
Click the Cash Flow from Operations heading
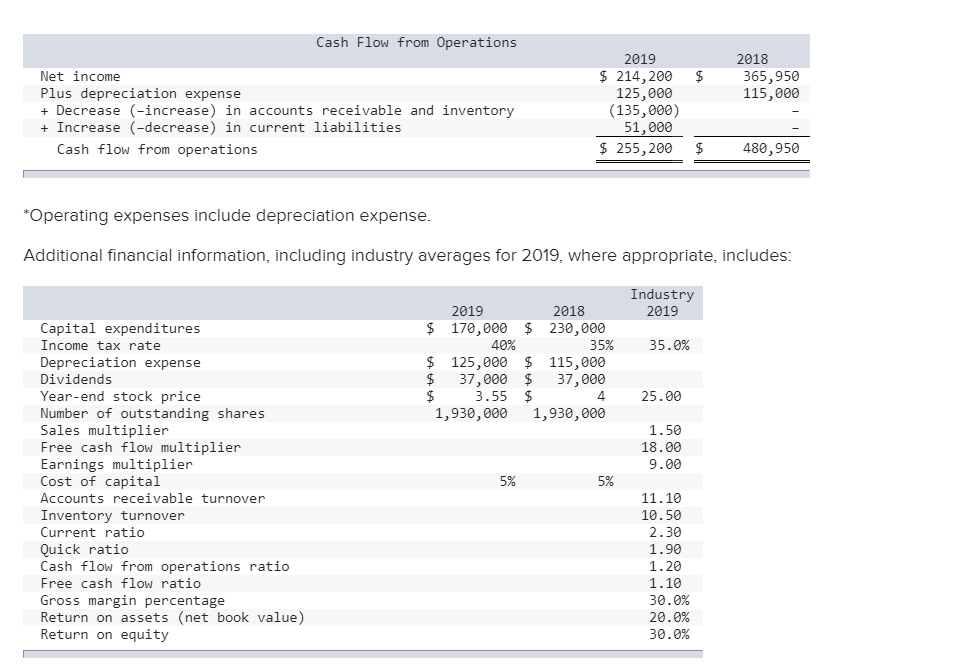416,43
